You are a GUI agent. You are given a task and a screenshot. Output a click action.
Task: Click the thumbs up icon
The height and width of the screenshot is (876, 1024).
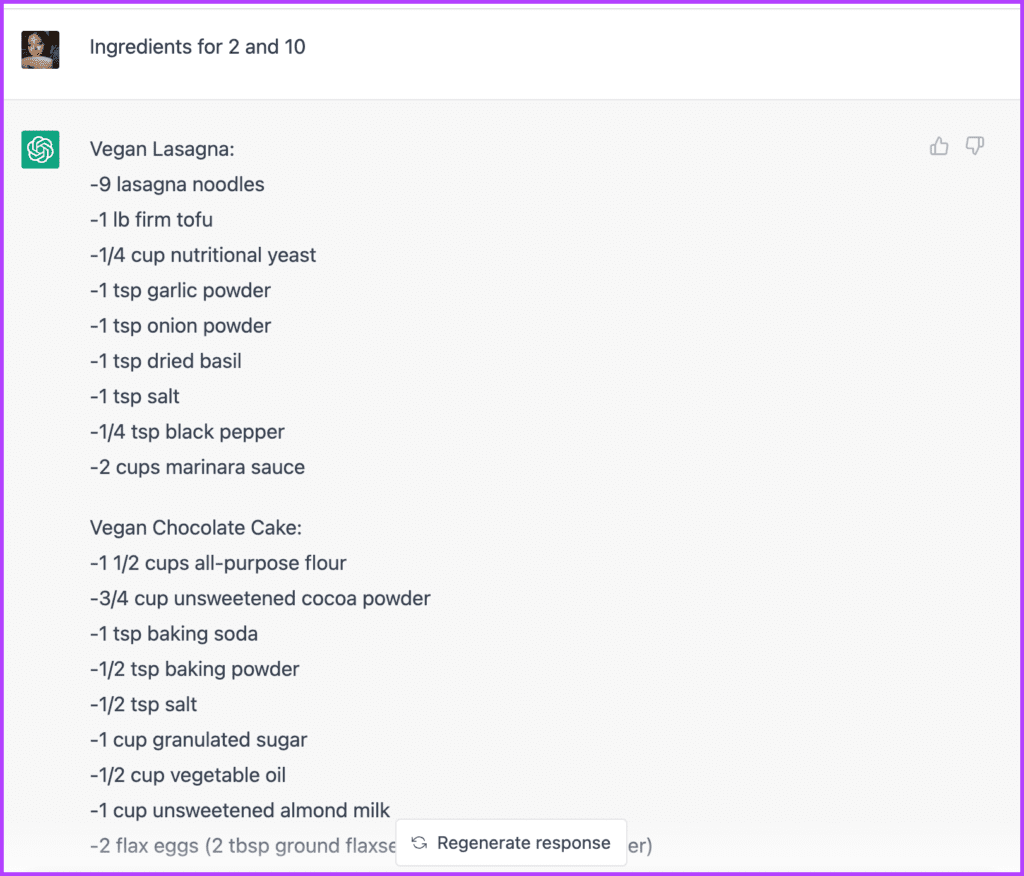click(x=939, y=146)
